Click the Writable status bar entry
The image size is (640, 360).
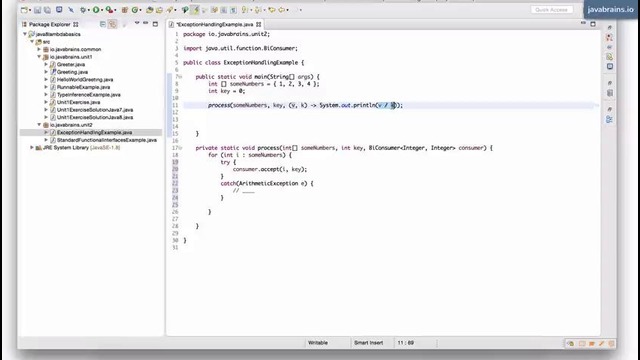(318, 343)
